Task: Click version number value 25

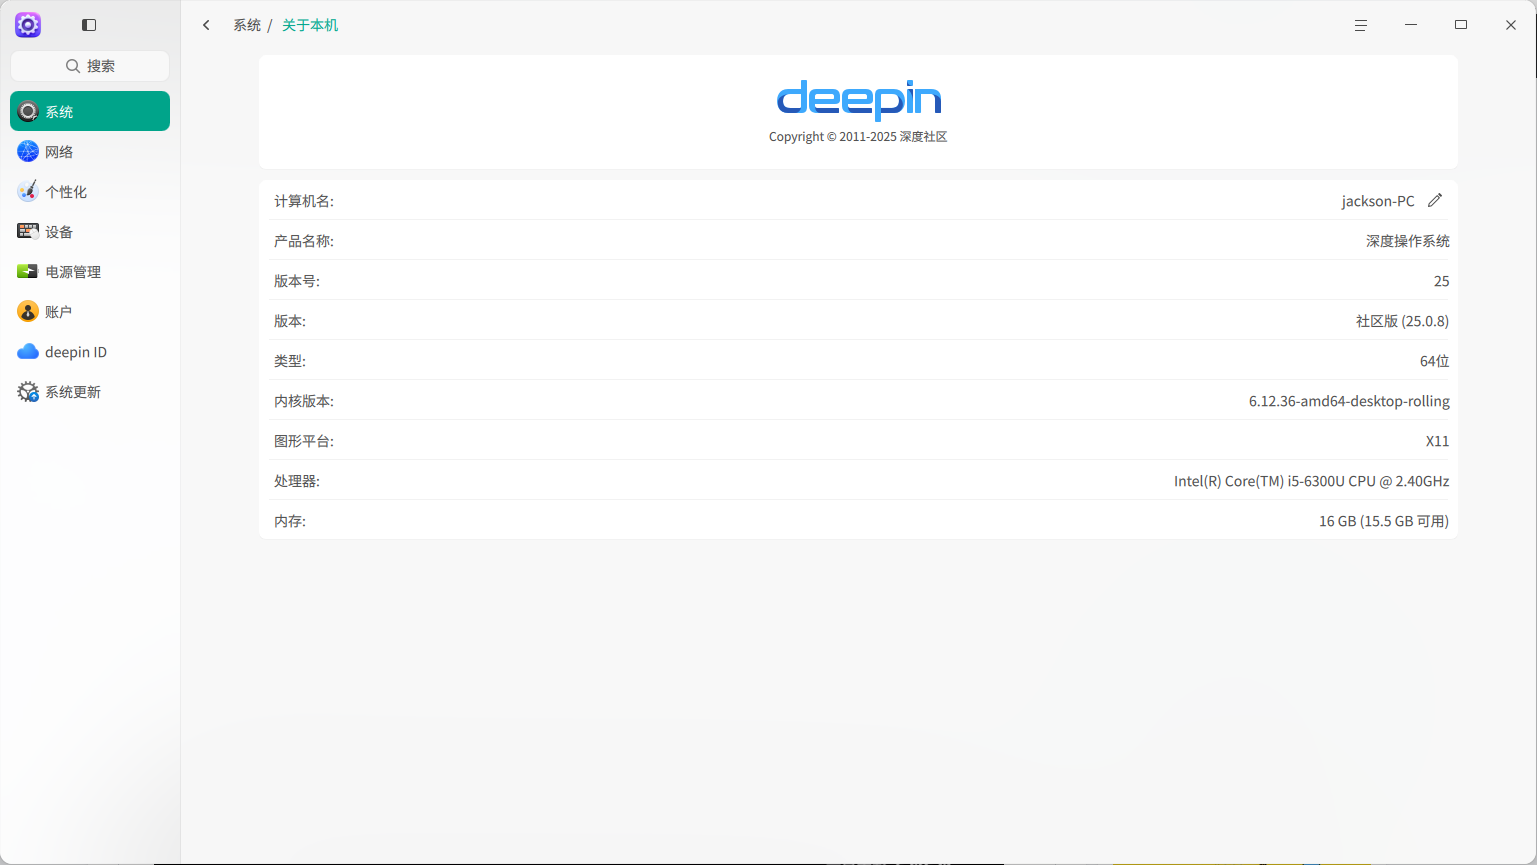Action: click(x=1441, y=281)
